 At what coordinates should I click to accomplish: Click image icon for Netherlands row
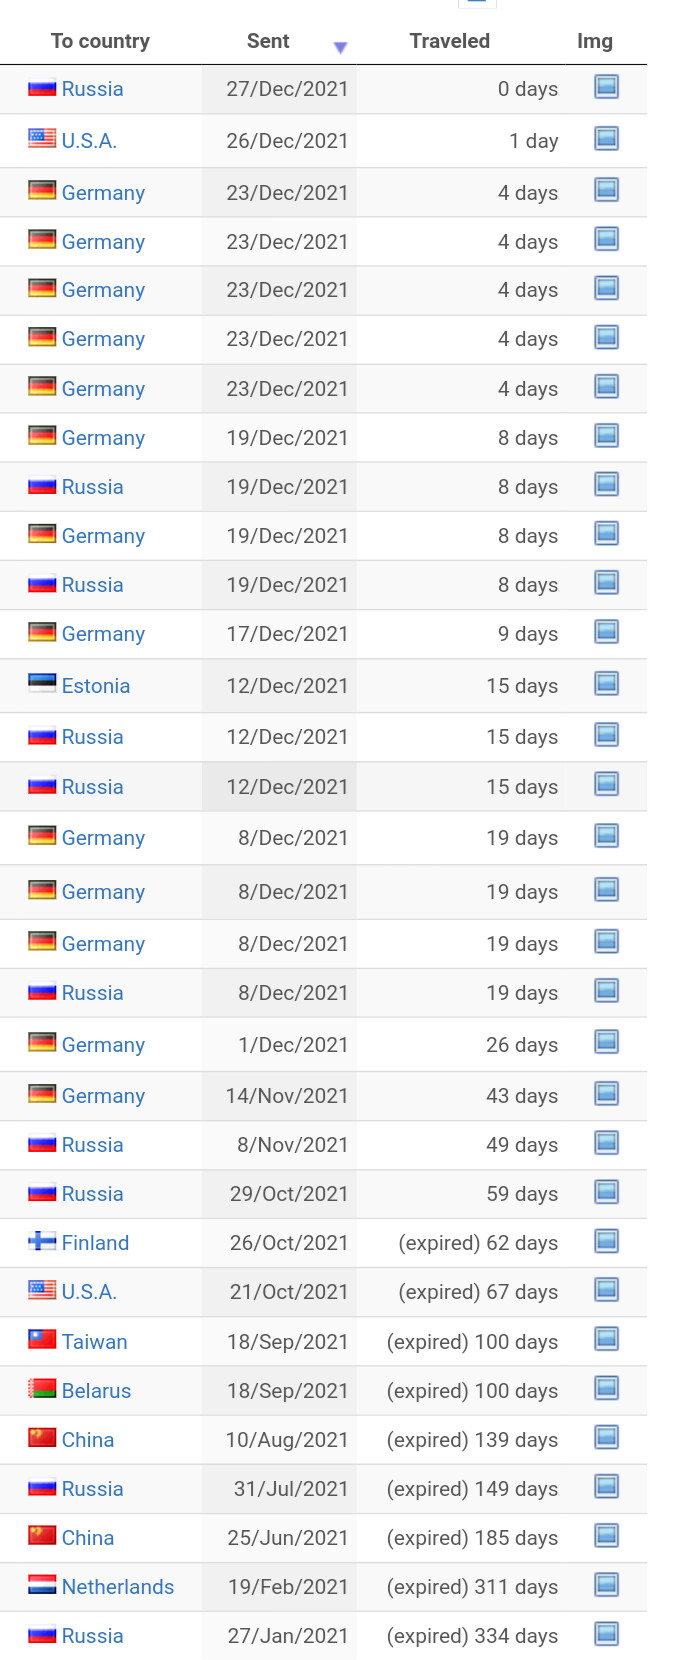tap(606, 1585)
